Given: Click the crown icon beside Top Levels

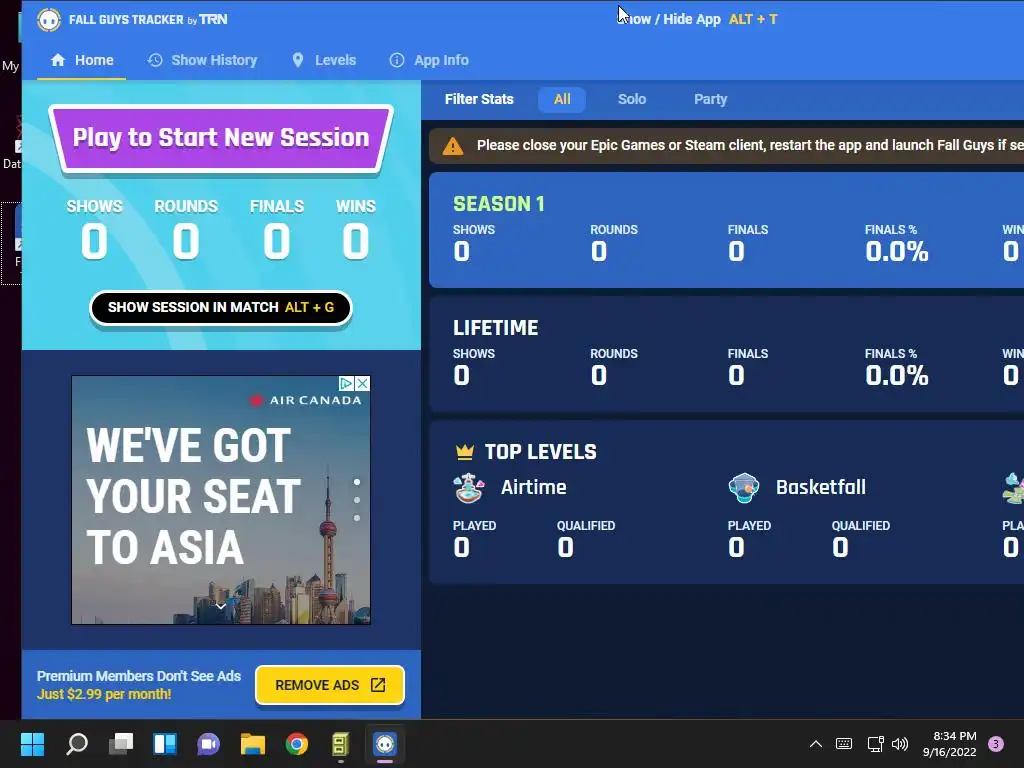Looking at the screenshot, I should click(x=464, y=451).
